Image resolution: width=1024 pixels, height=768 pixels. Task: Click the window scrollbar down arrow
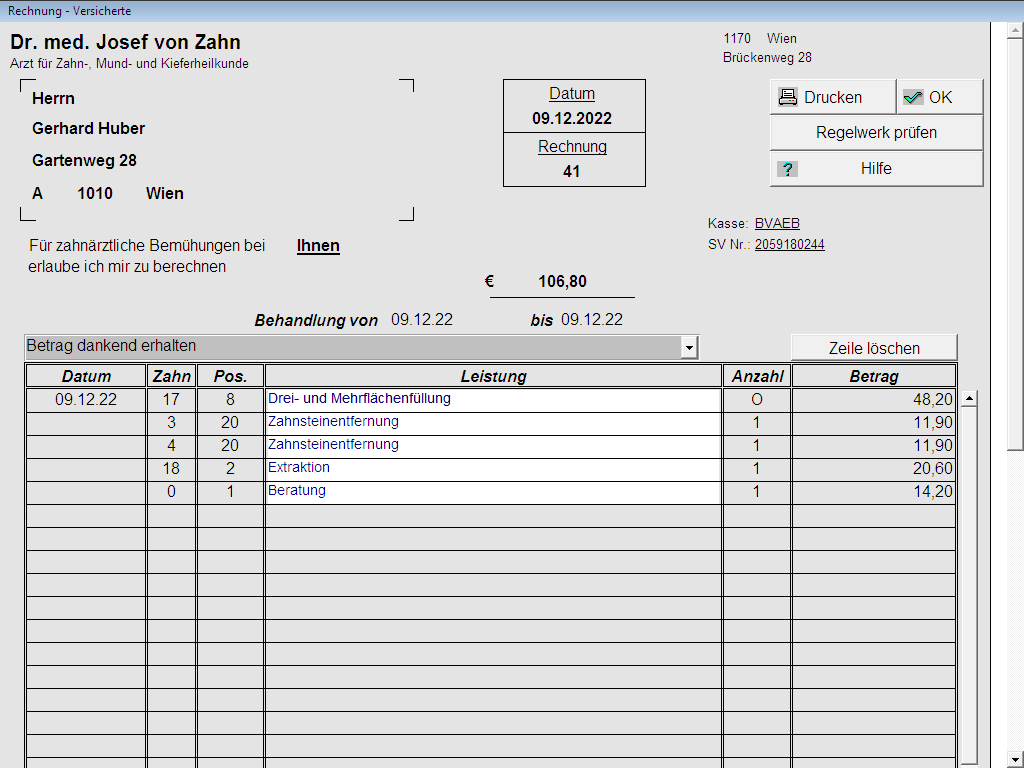(1015, 758)
